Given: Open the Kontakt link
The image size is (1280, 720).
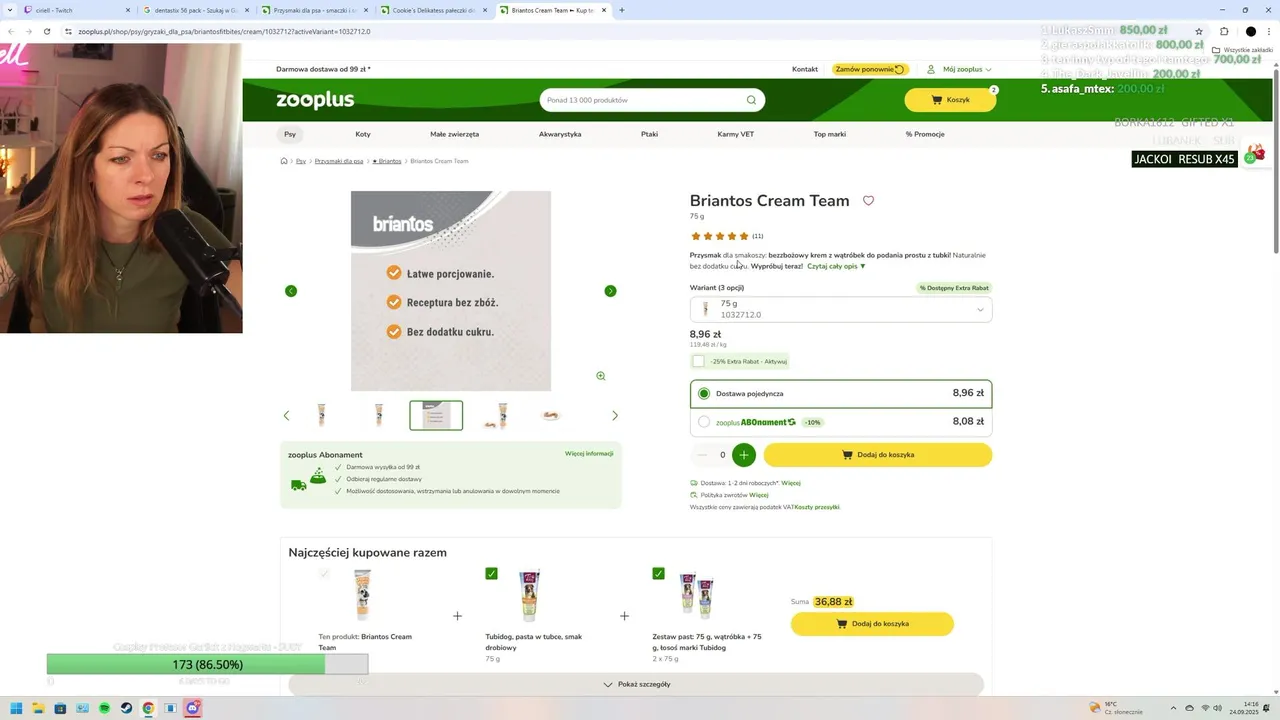Looking at the screenshot, I should click(805, 69).
